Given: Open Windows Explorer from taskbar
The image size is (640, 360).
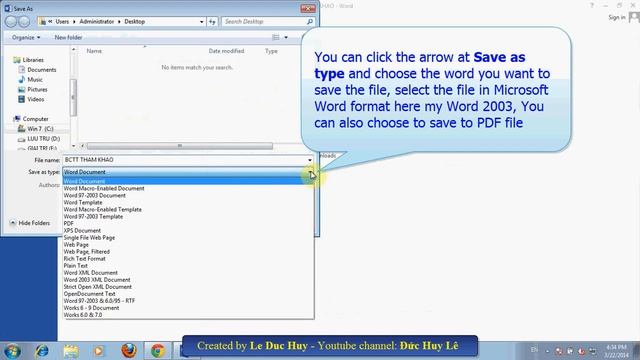Looking at the screenshot, I should coord(71,351).
